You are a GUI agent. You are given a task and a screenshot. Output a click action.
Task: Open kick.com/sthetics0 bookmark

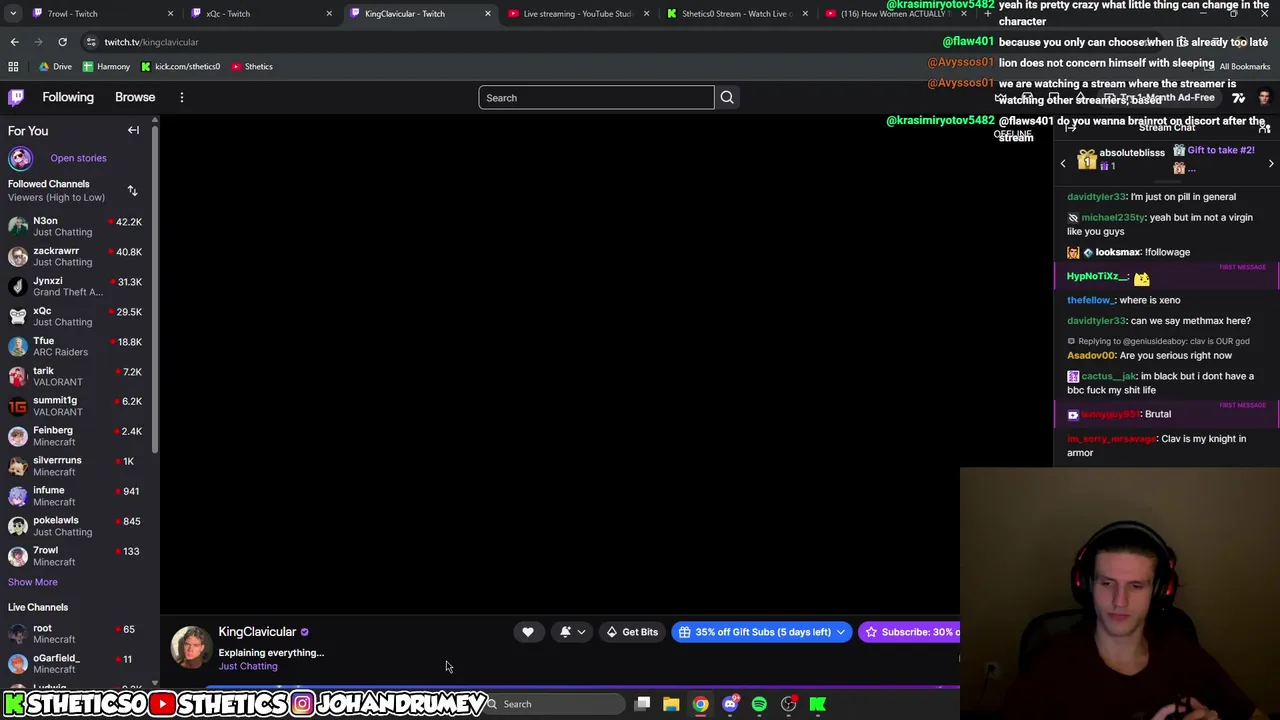[180, 66]
